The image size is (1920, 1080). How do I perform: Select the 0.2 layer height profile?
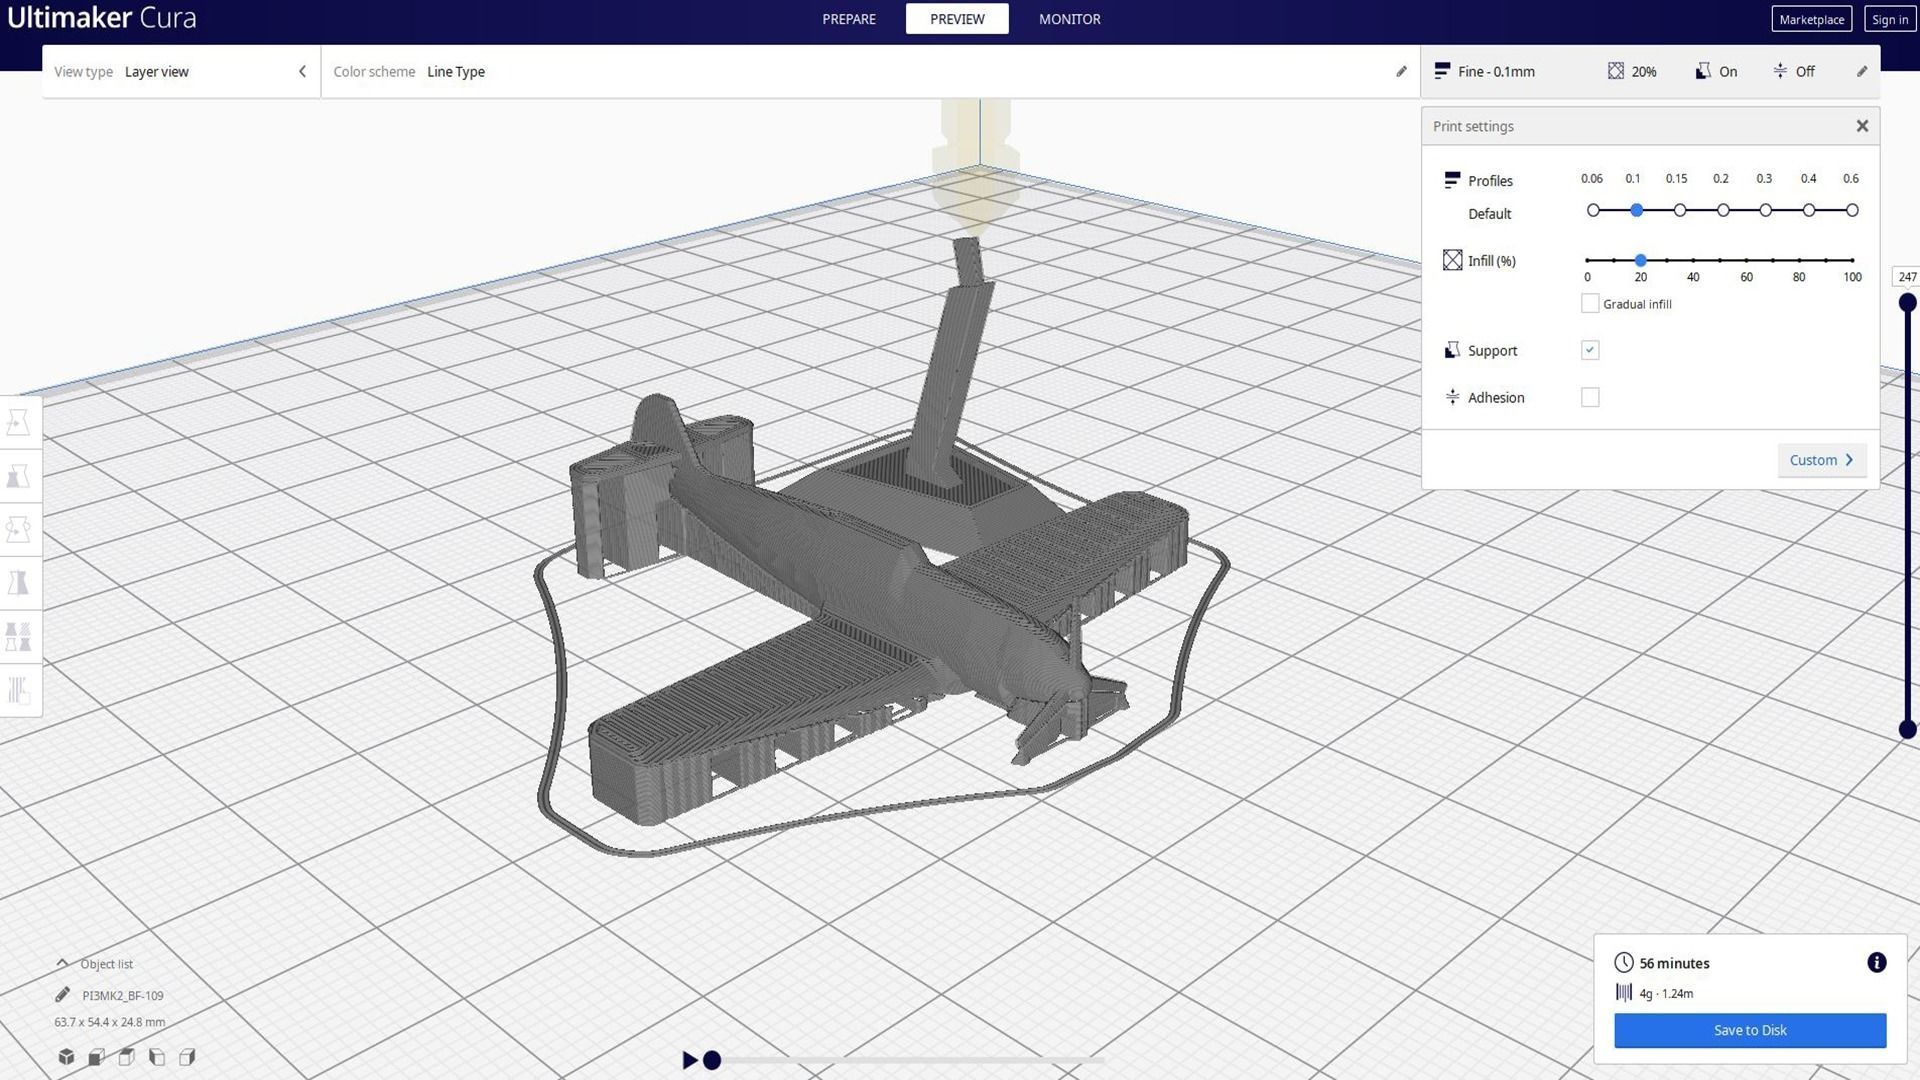tap(1722, 211)
